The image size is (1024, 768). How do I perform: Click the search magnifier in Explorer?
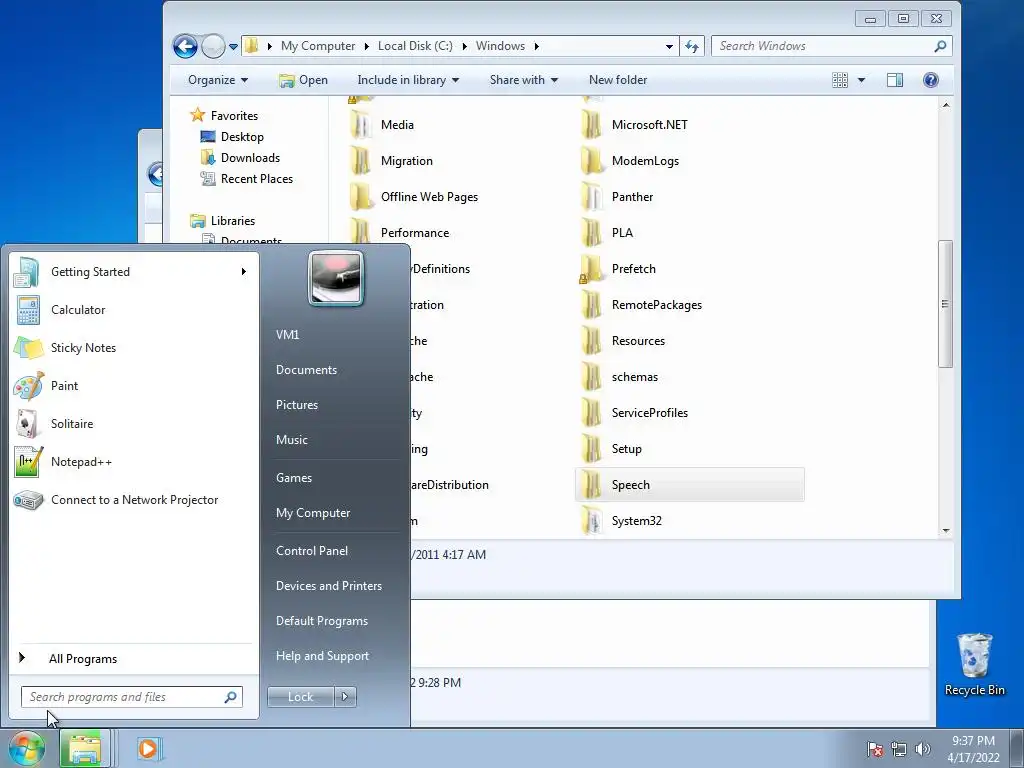click(940, 46)
